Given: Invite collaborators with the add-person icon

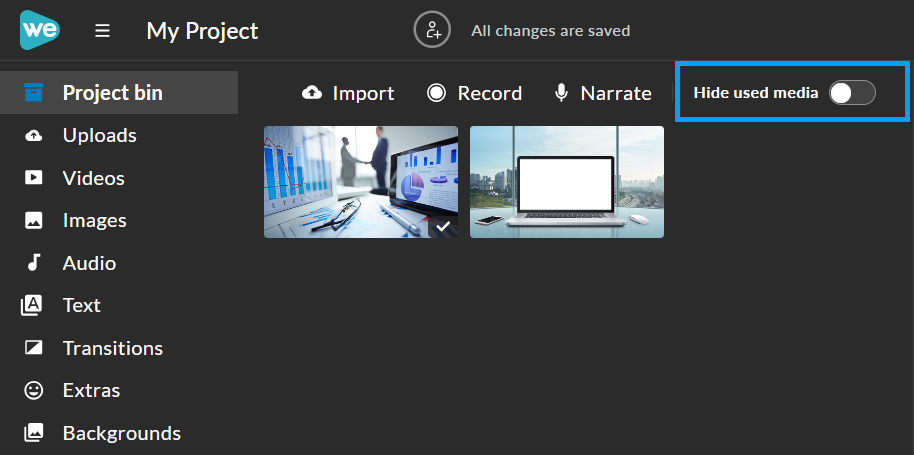Looking at the screenshot, I should [x=432, y=30].
